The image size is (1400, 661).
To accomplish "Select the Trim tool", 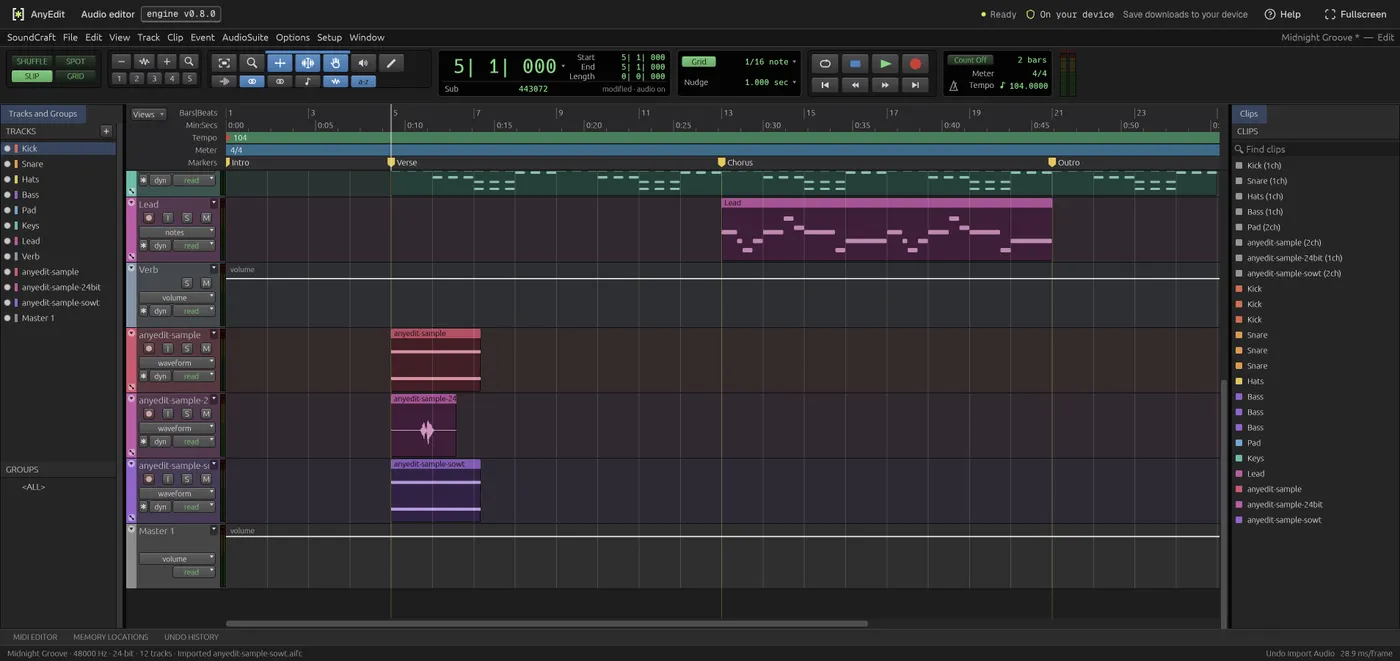I will coord(280,63).
